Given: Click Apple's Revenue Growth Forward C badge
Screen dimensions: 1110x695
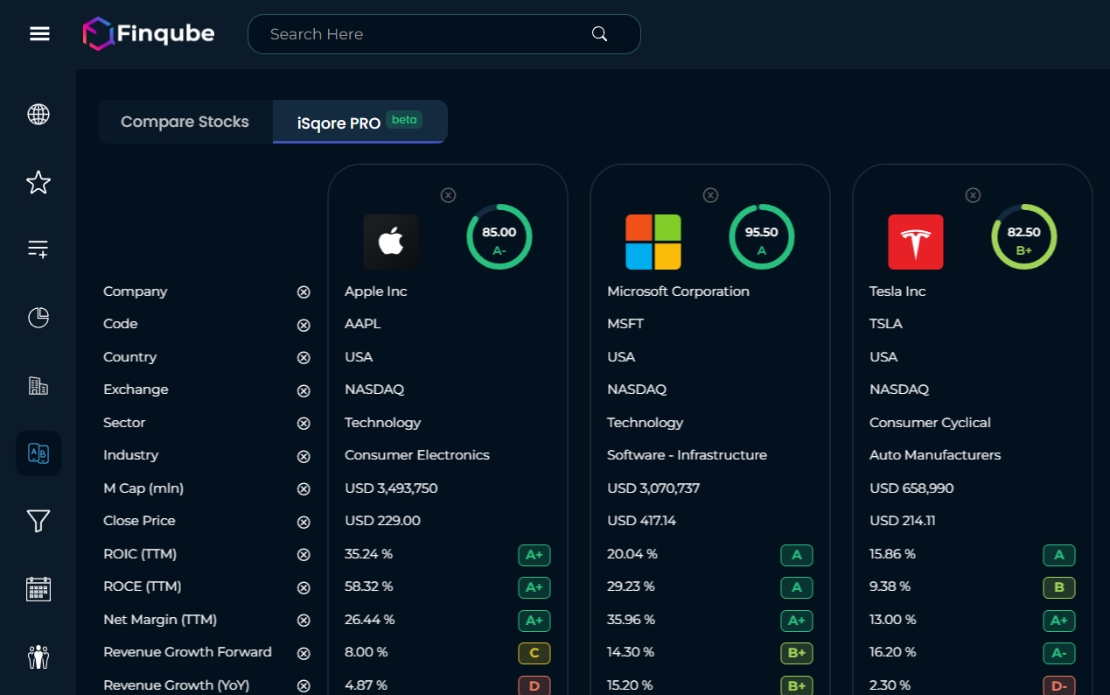Looking at the screenshot, I should (534, 653).
